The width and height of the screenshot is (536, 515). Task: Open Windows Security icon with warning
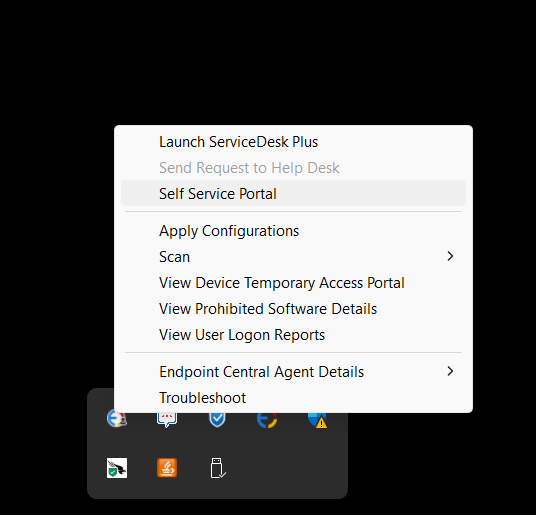pyautogui.click(x=318, y=420)
